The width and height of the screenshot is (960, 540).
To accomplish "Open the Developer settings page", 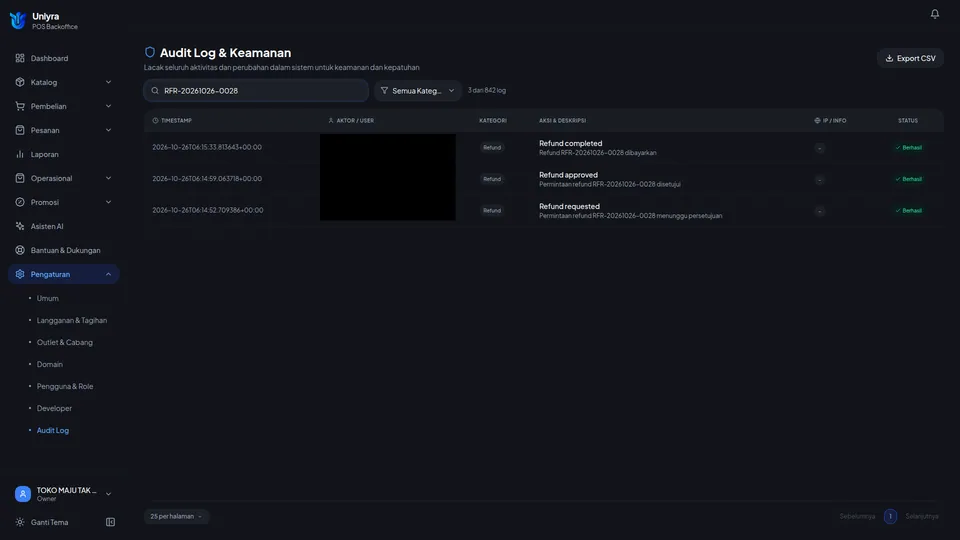I will 54,408.
